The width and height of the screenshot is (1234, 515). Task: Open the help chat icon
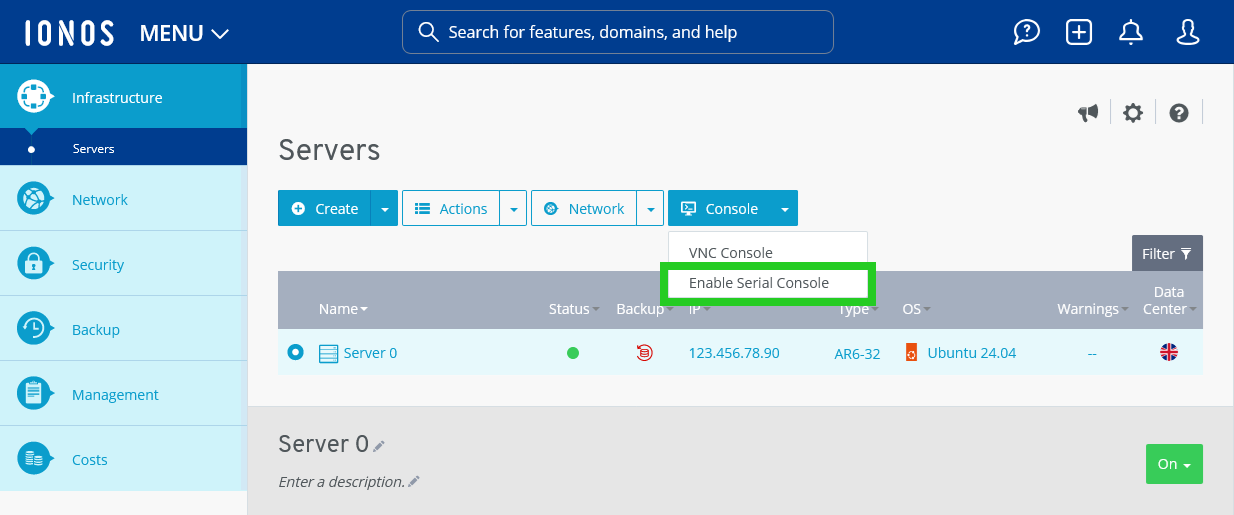(1027, 32)
